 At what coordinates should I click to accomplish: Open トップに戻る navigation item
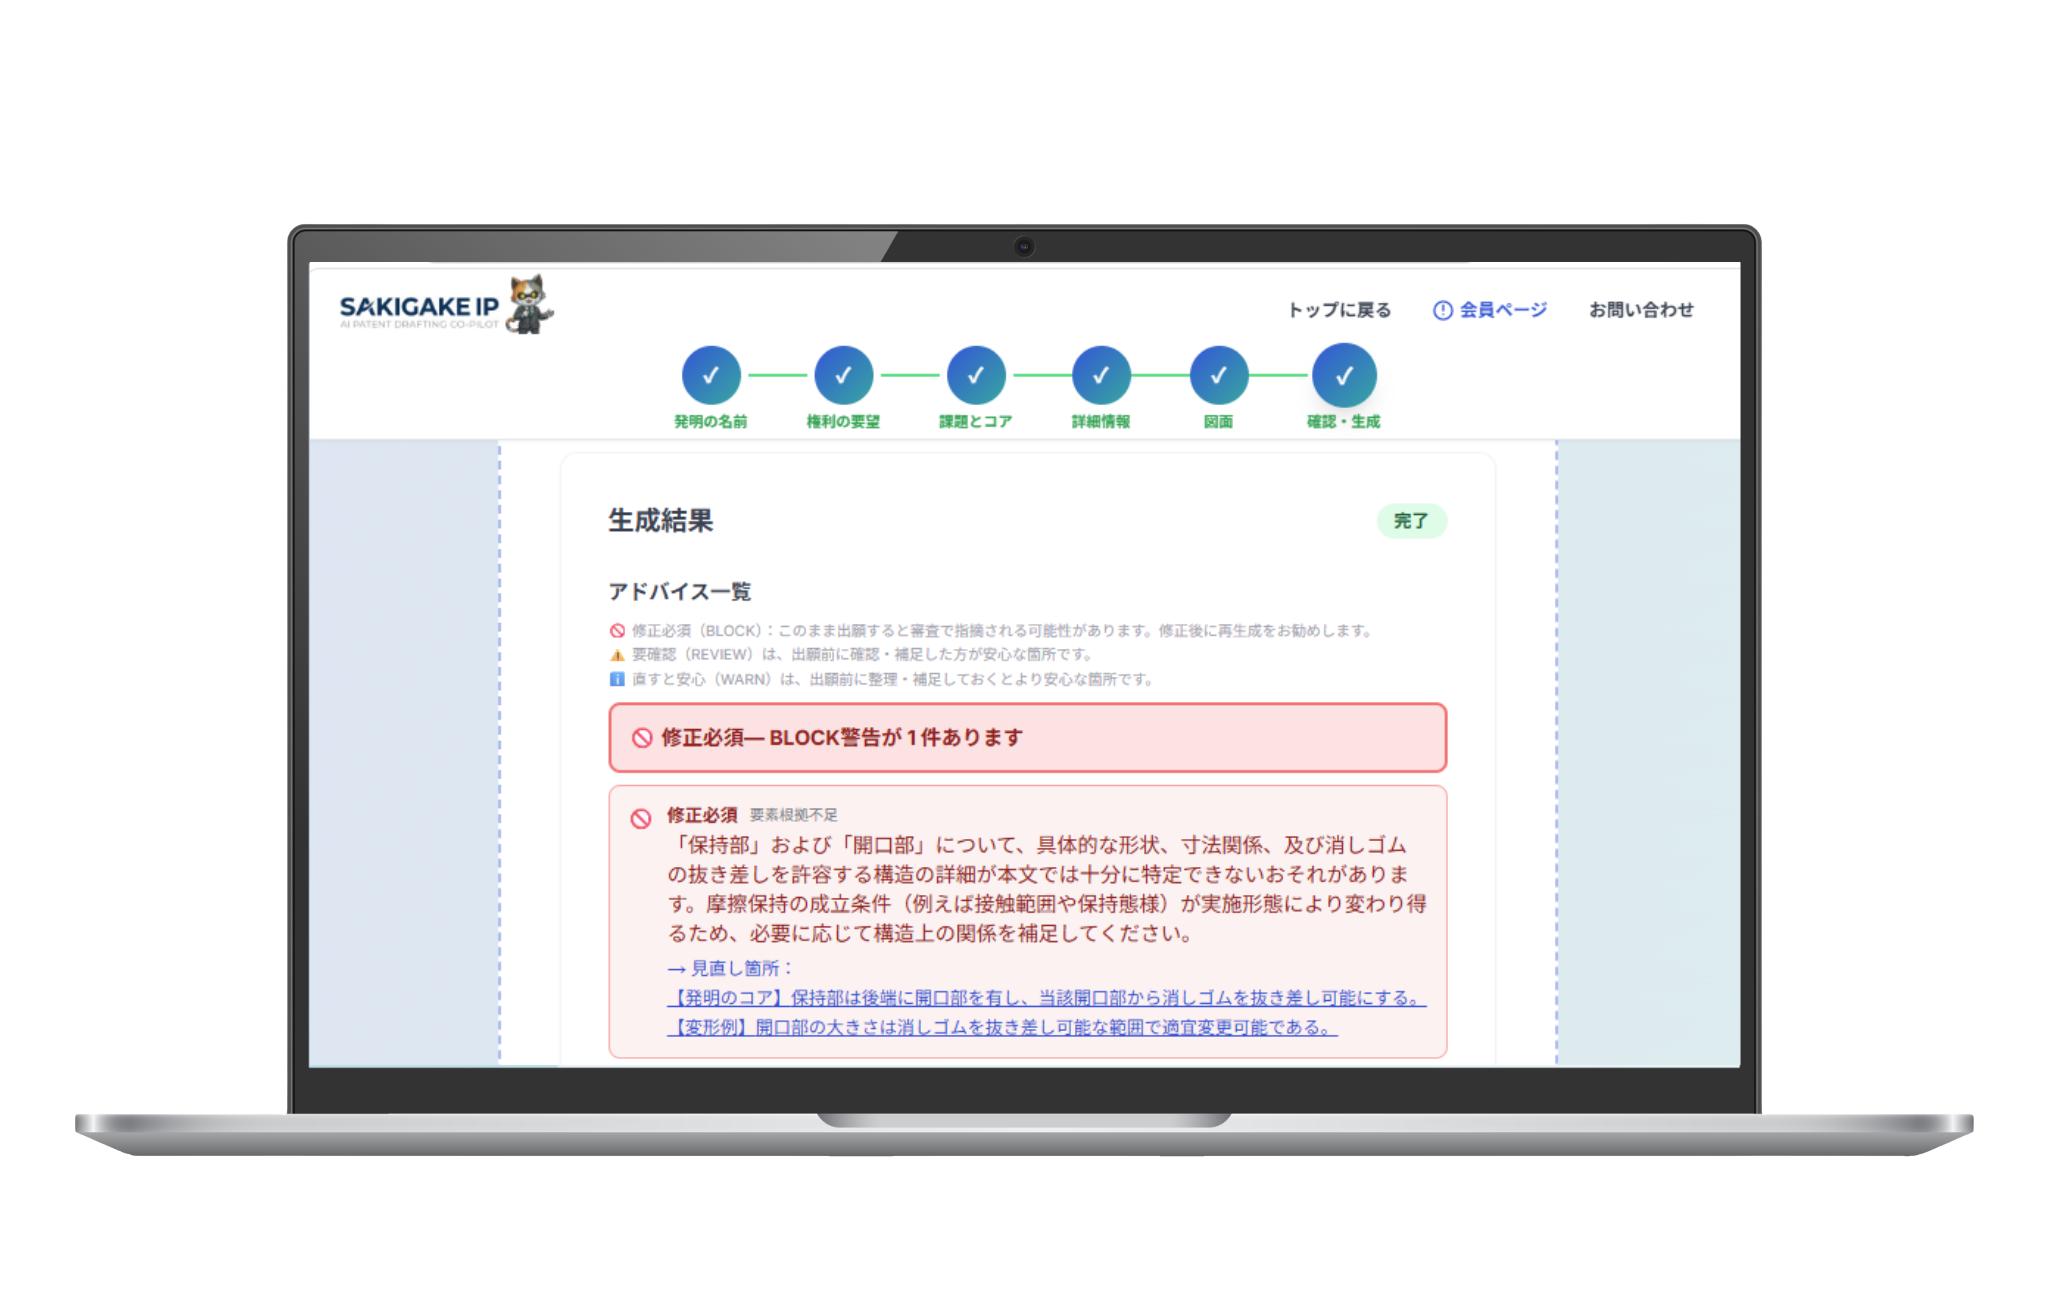click(x=1339, y=310)
